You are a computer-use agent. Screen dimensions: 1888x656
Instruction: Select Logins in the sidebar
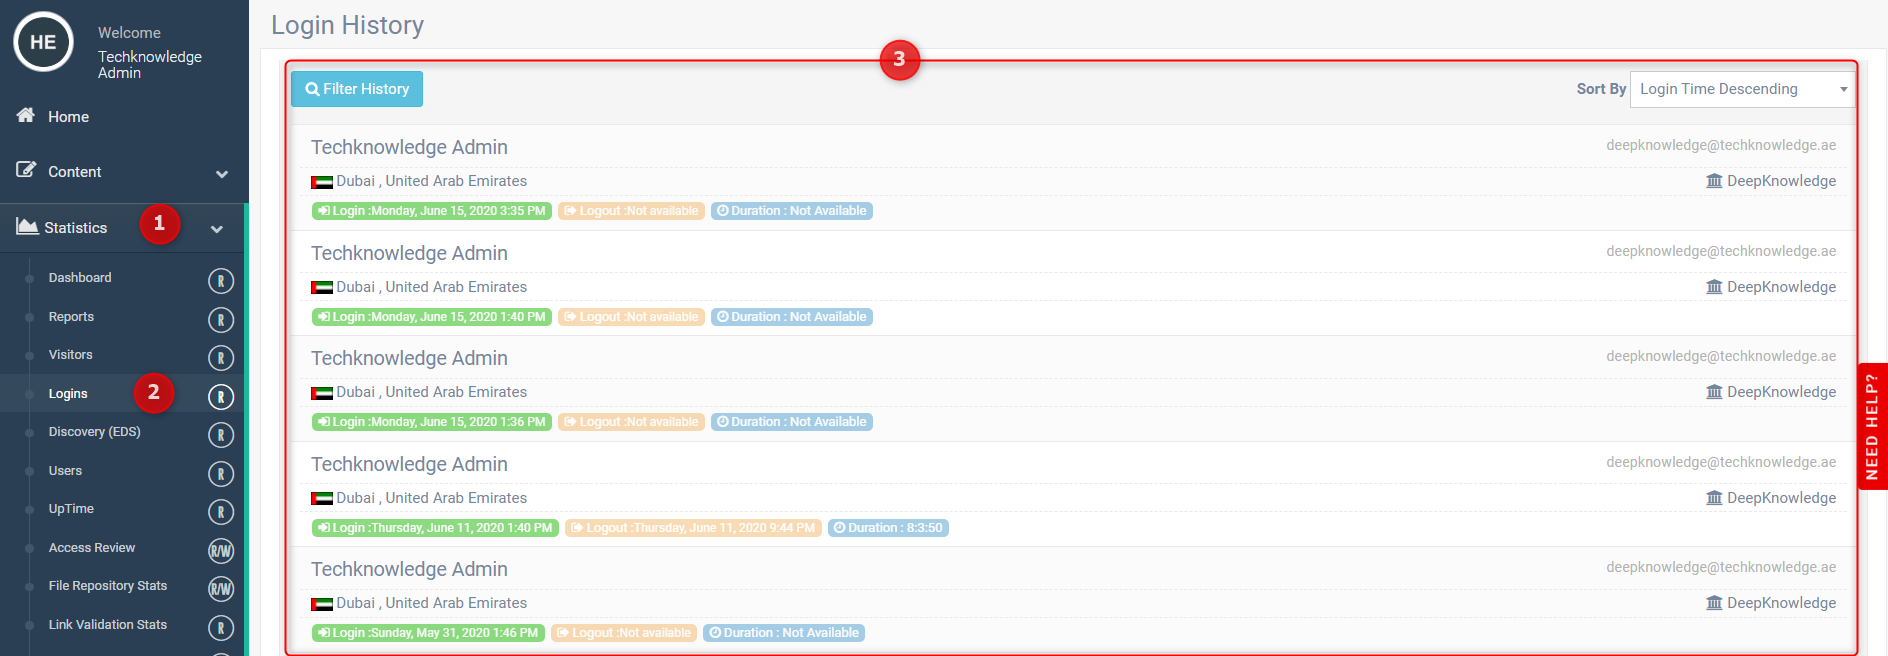point(68,394)
